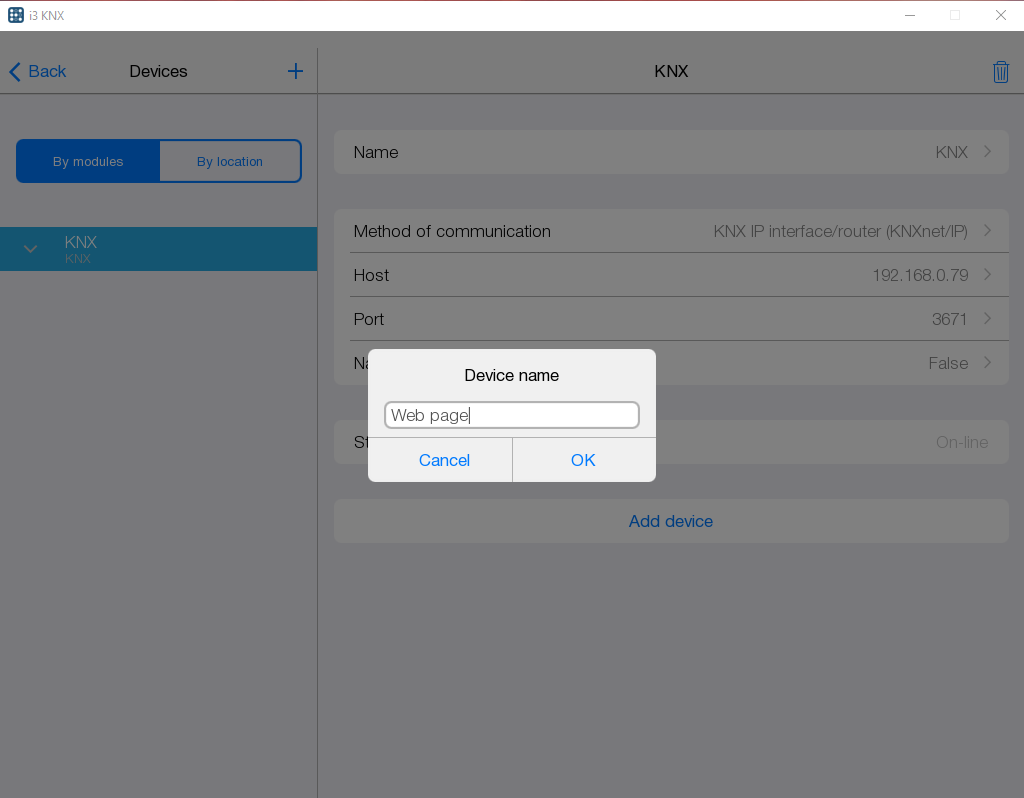This screenshot has height=798, width=1024.
Task: Click the chevron on the Host row
Action: coord(986,275)
